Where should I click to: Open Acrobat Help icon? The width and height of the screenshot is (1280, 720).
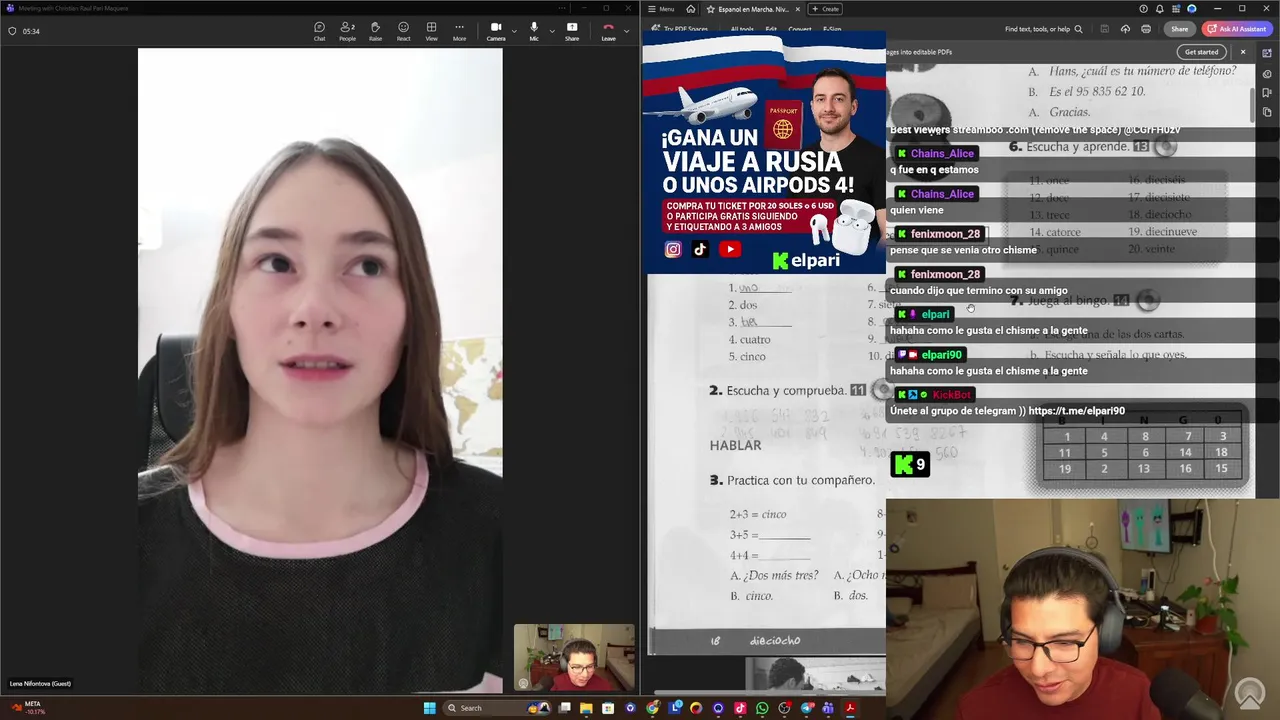click(x=1143, y=9)
